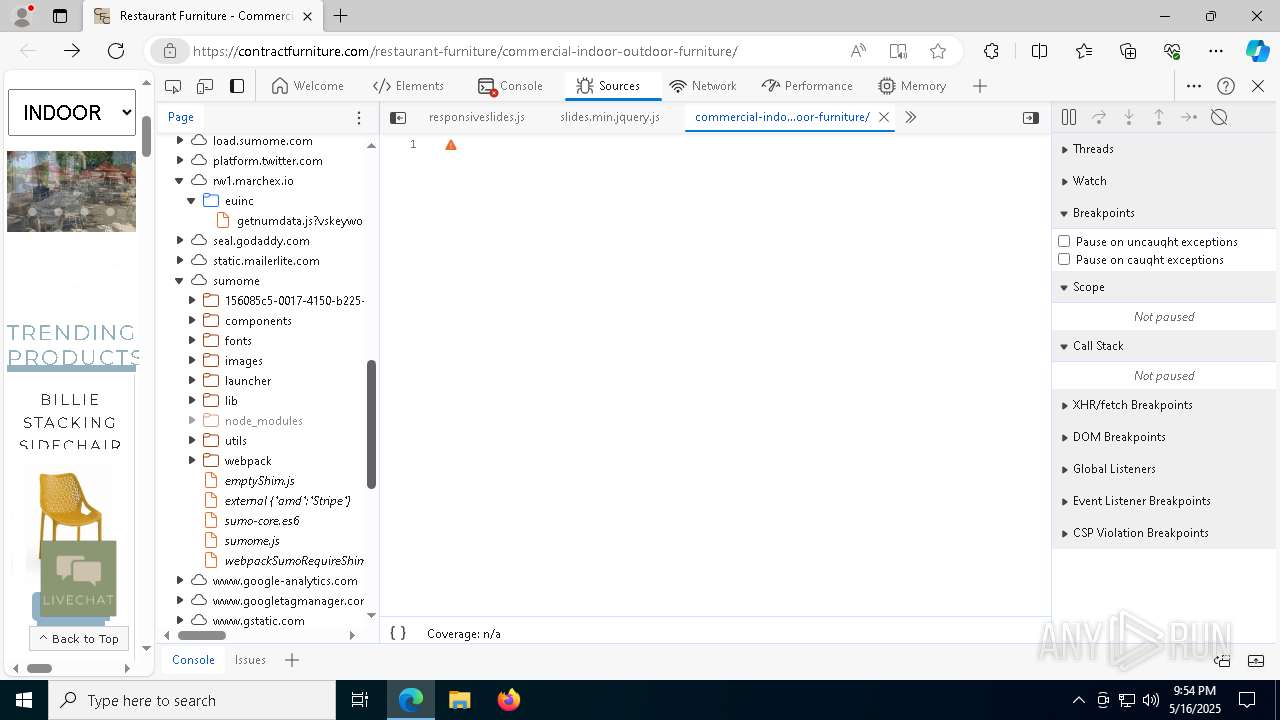This screenshot has height=720, width=1280.
Task: Click the Step button in debugger
Action: click(x=1189, y=117)
